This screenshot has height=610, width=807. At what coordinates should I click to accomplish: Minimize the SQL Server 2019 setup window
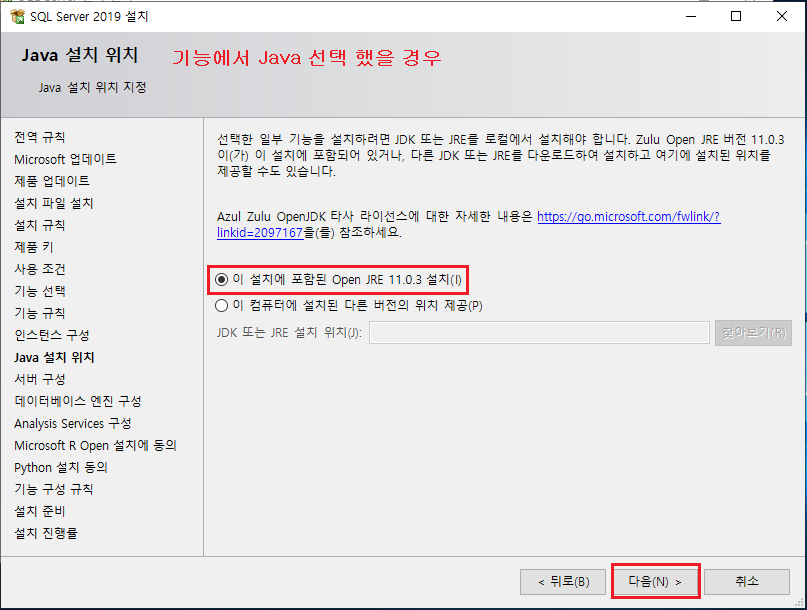[691, 16]
